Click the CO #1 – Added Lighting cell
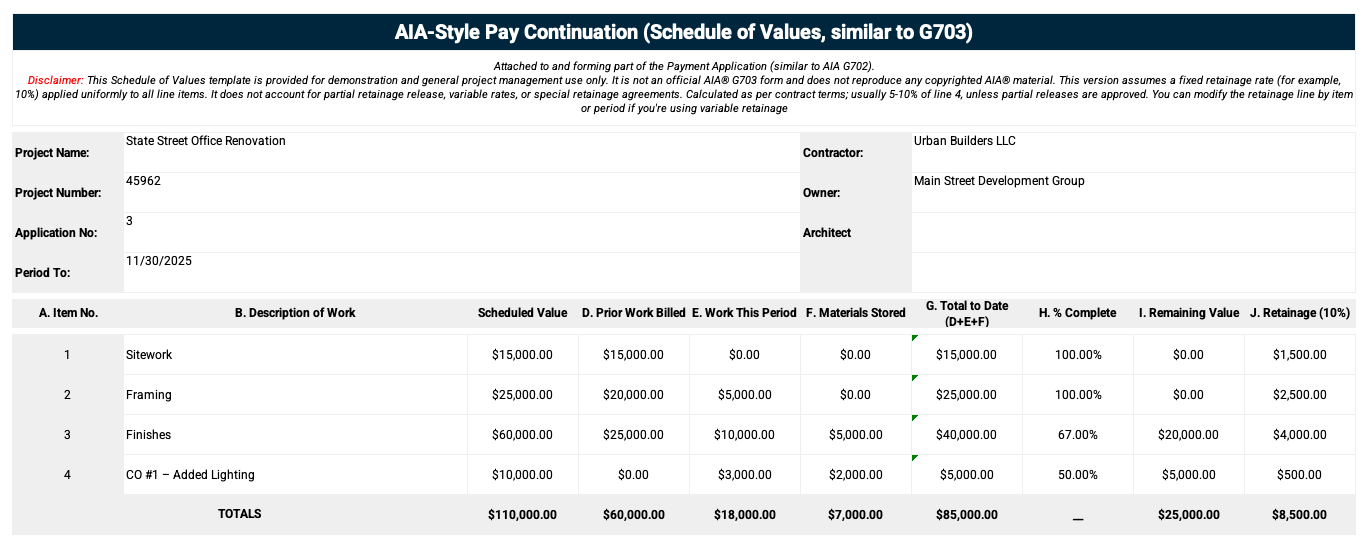Image resolution: width=1366 pixels, height=548 pixels. click(x=190, y=475)
